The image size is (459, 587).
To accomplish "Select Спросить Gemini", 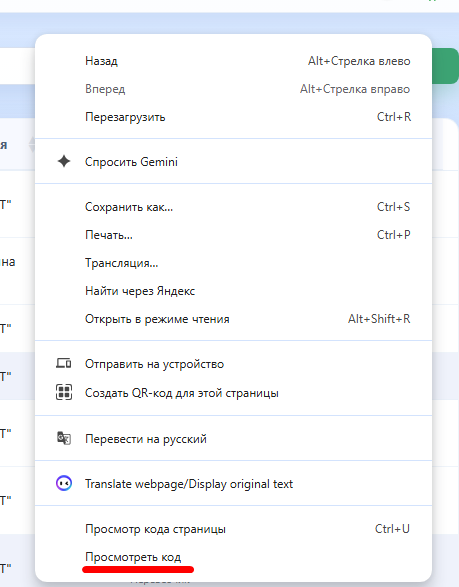I will [x=233, y=162].
